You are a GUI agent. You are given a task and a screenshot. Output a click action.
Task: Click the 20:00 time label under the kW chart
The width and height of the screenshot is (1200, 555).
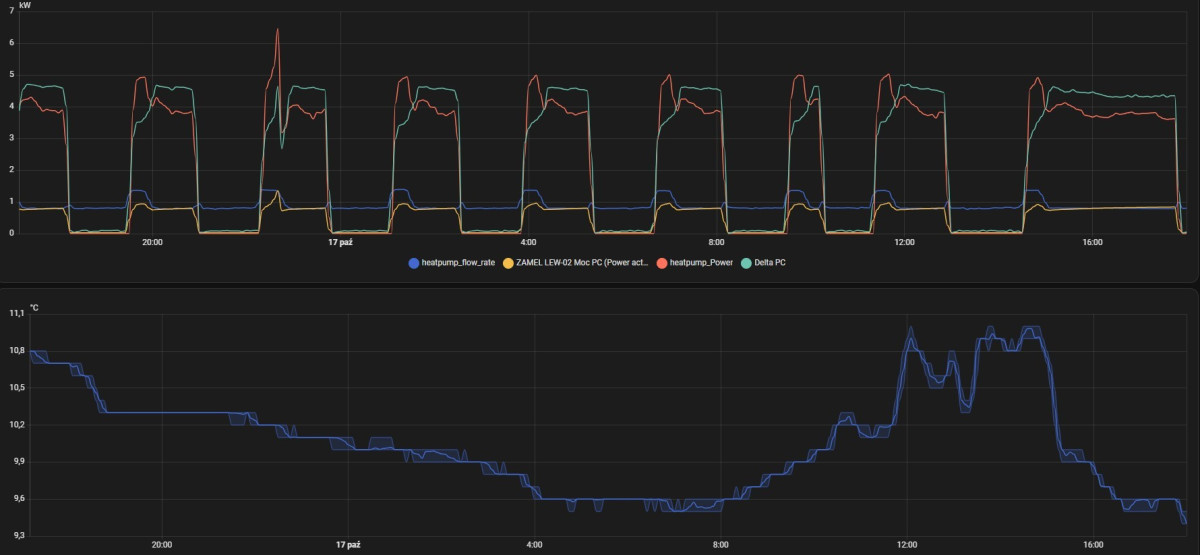tap(152, 243)
